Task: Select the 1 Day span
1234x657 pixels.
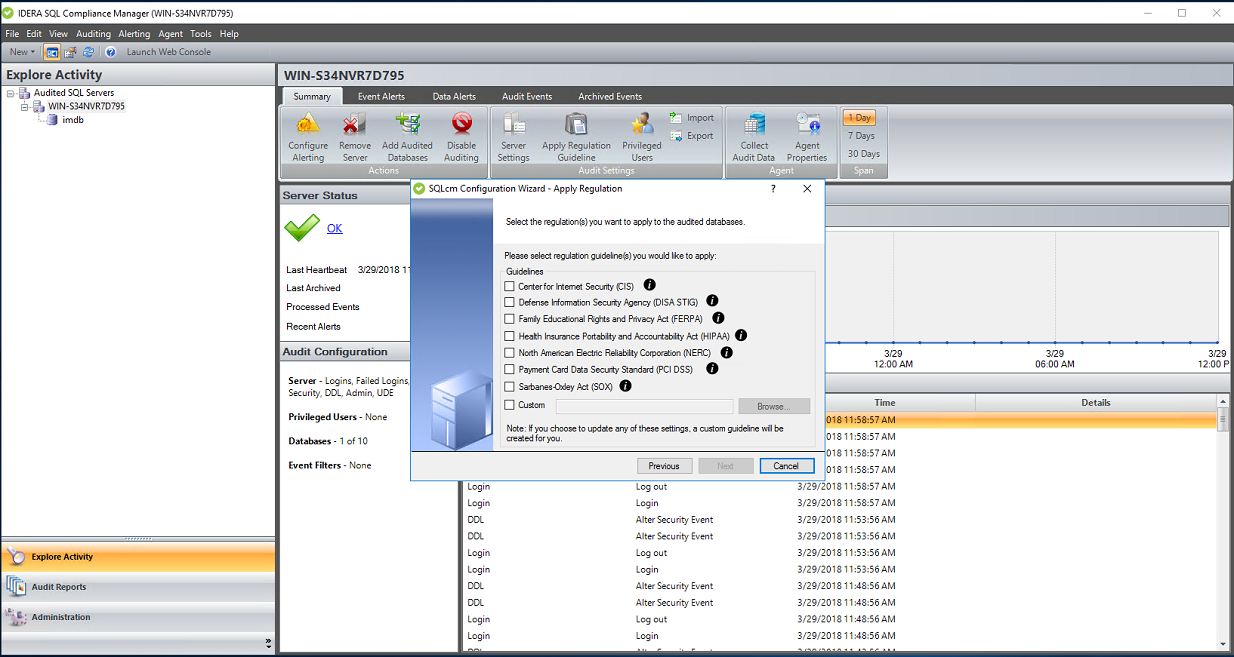Action: pos(860,118)
